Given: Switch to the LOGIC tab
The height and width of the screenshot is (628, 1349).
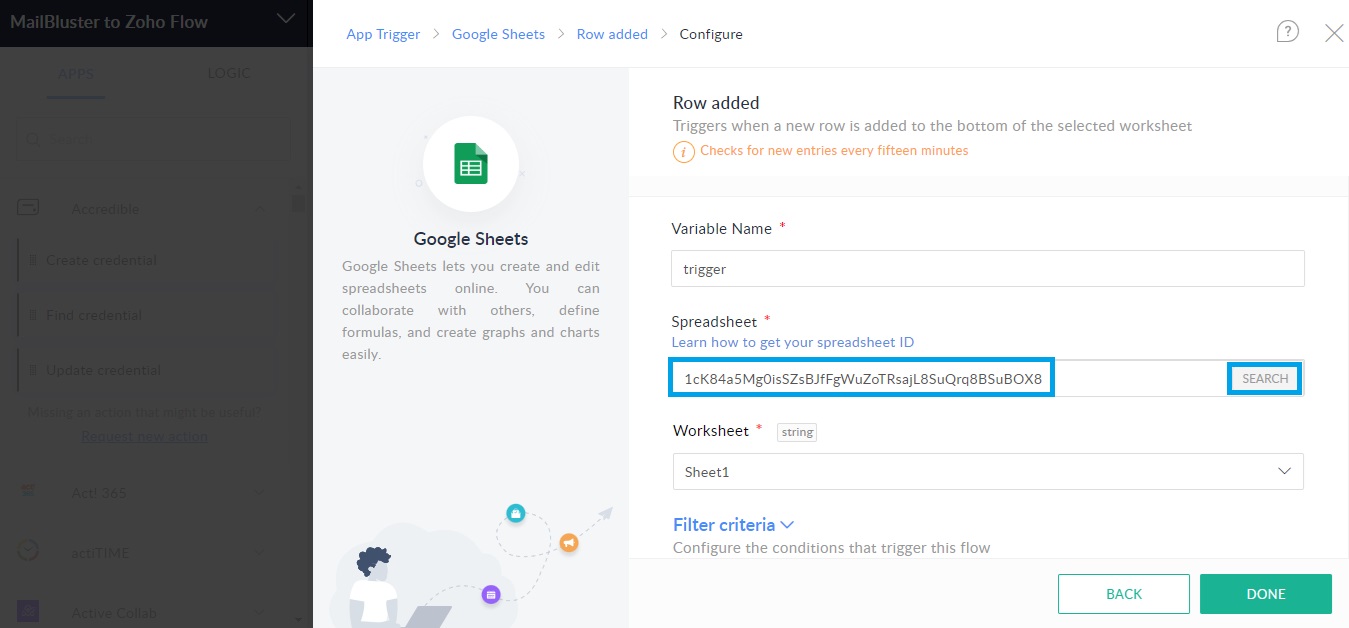Looking at the screenshot, I should 229,72.
